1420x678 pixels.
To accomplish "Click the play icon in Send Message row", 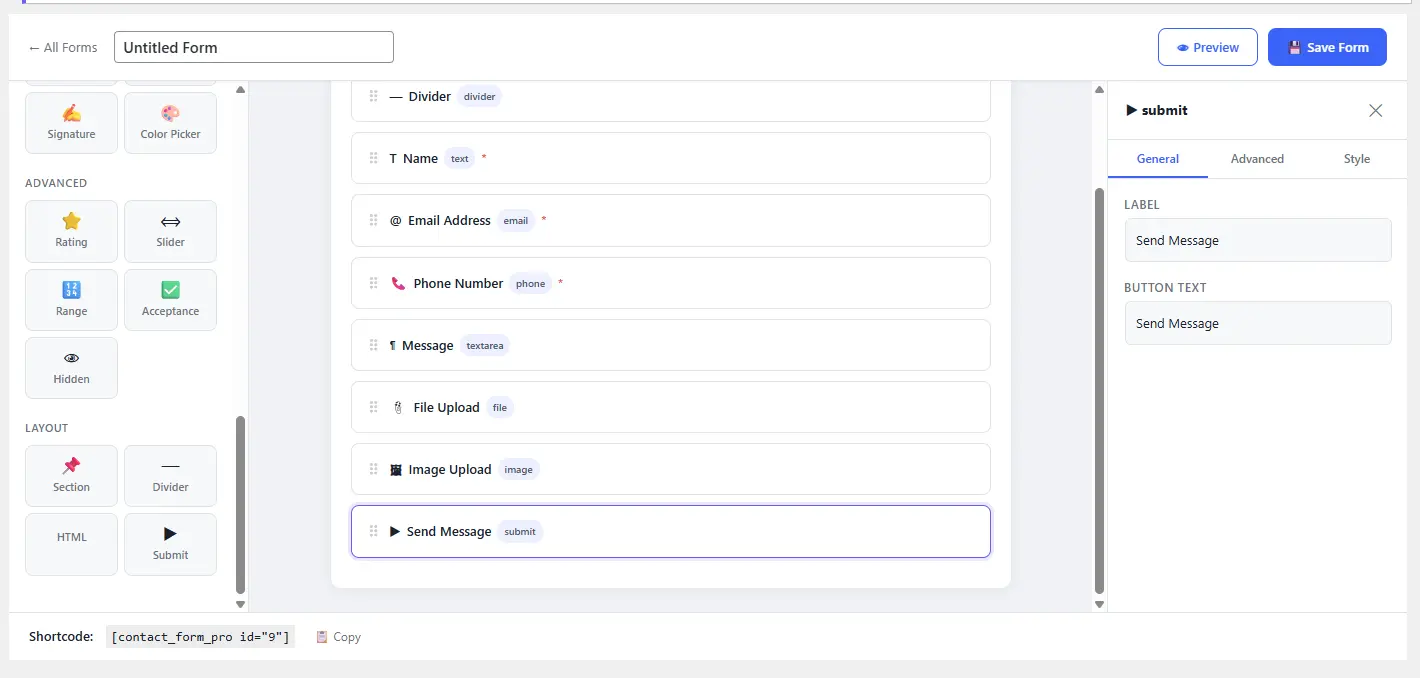I will click(x=395, y=531).
